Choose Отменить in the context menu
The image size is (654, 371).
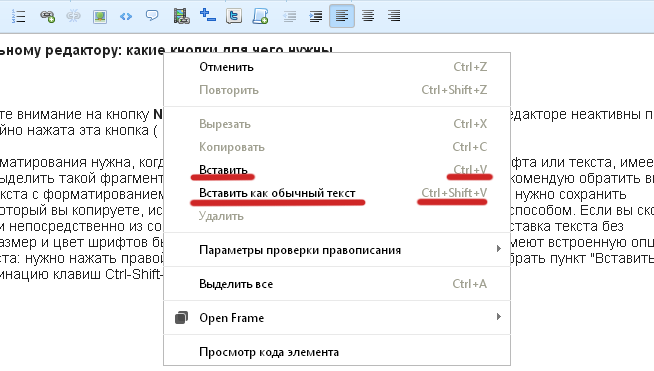(x=337, y=67)
